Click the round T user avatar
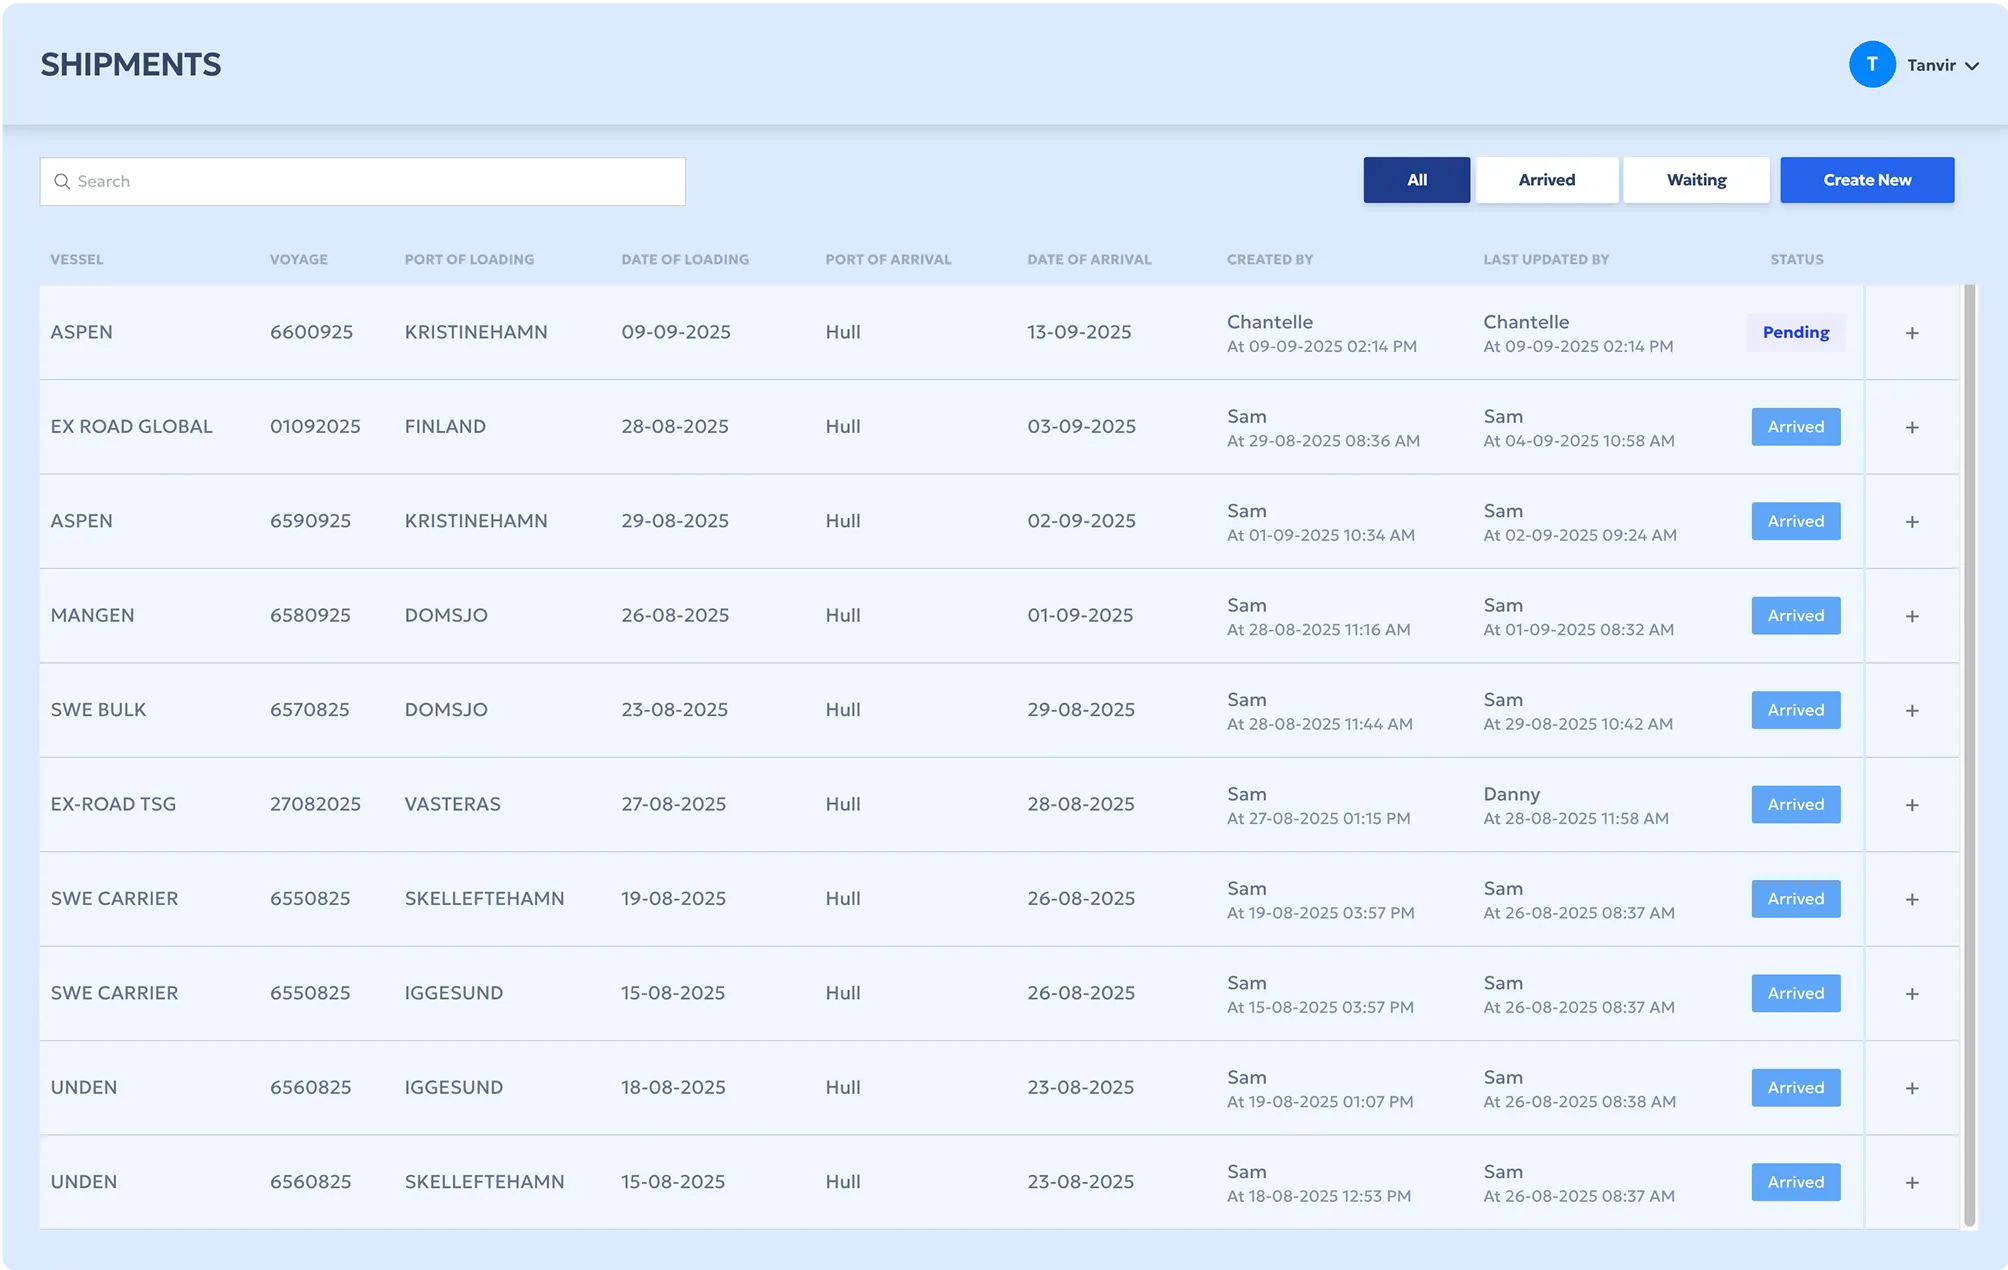The height and width of the screenshot is (1270, 2008). click(1871, 65)
